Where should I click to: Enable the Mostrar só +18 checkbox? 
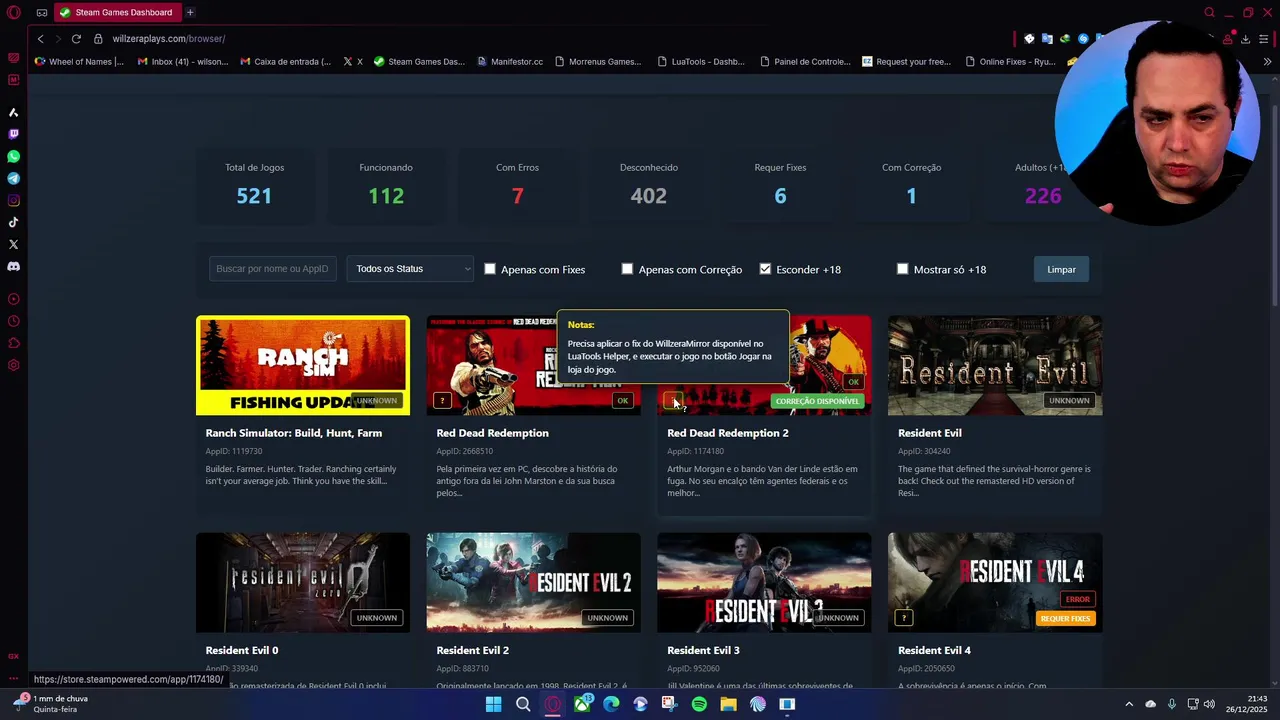coord(902,269)
